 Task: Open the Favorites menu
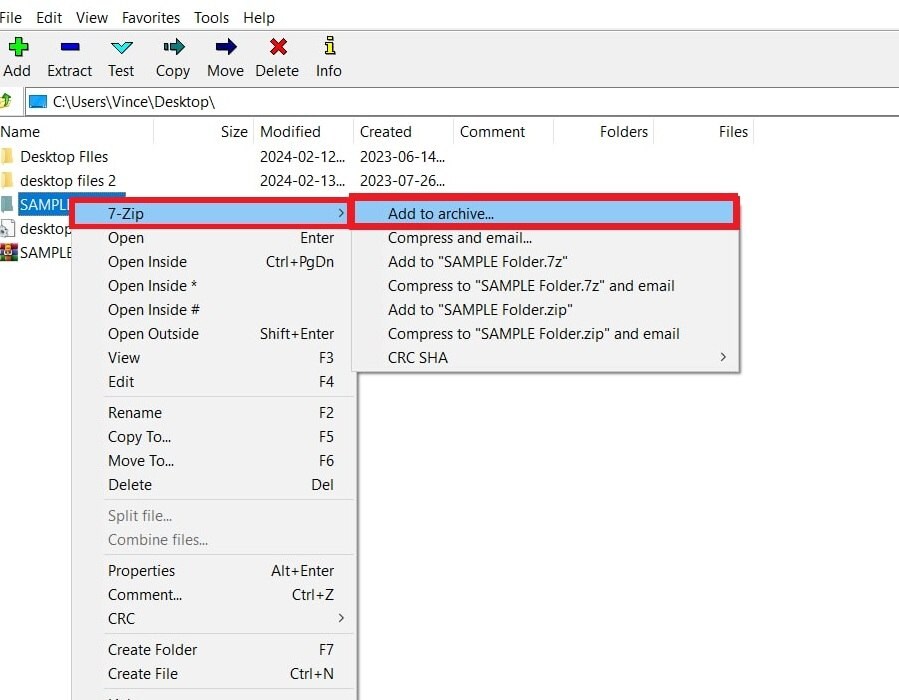[150, 17]
